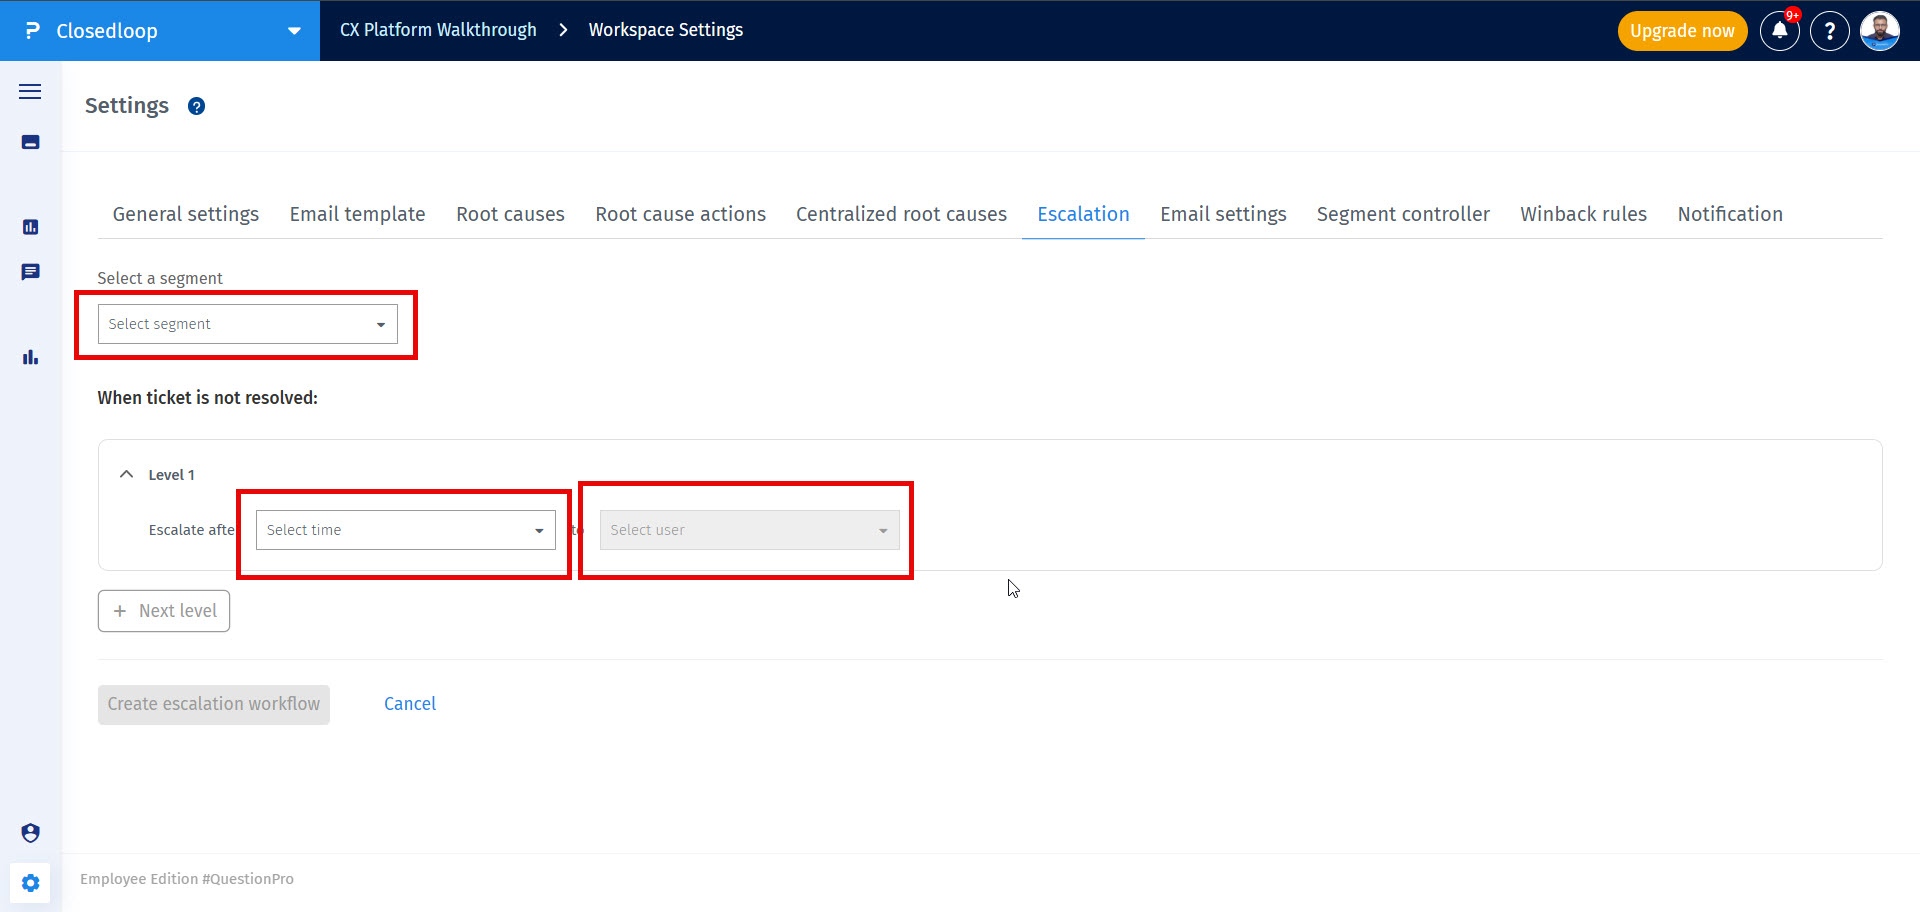Open notifications bell icon
This screenshot has height=912, width=1920.
tap(1779, 31)
